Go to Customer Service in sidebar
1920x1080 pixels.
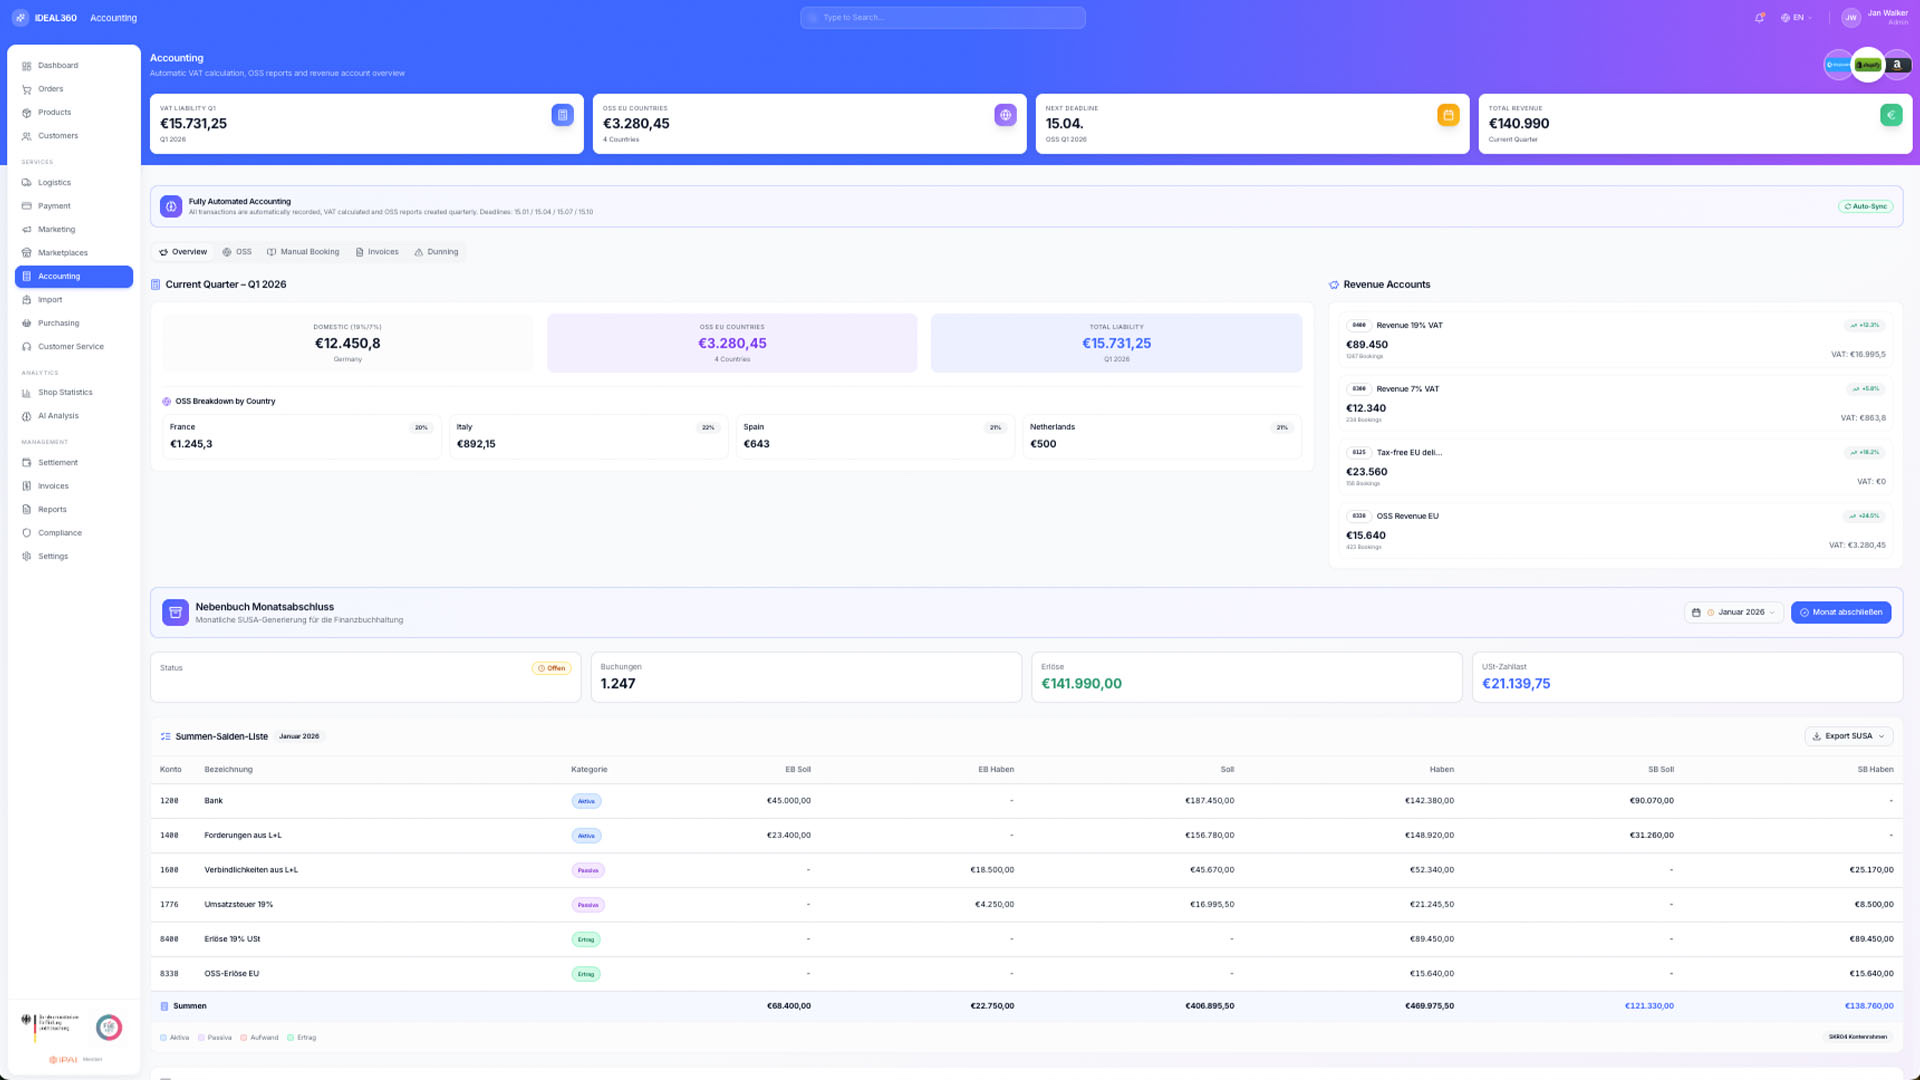coord(74,347)
